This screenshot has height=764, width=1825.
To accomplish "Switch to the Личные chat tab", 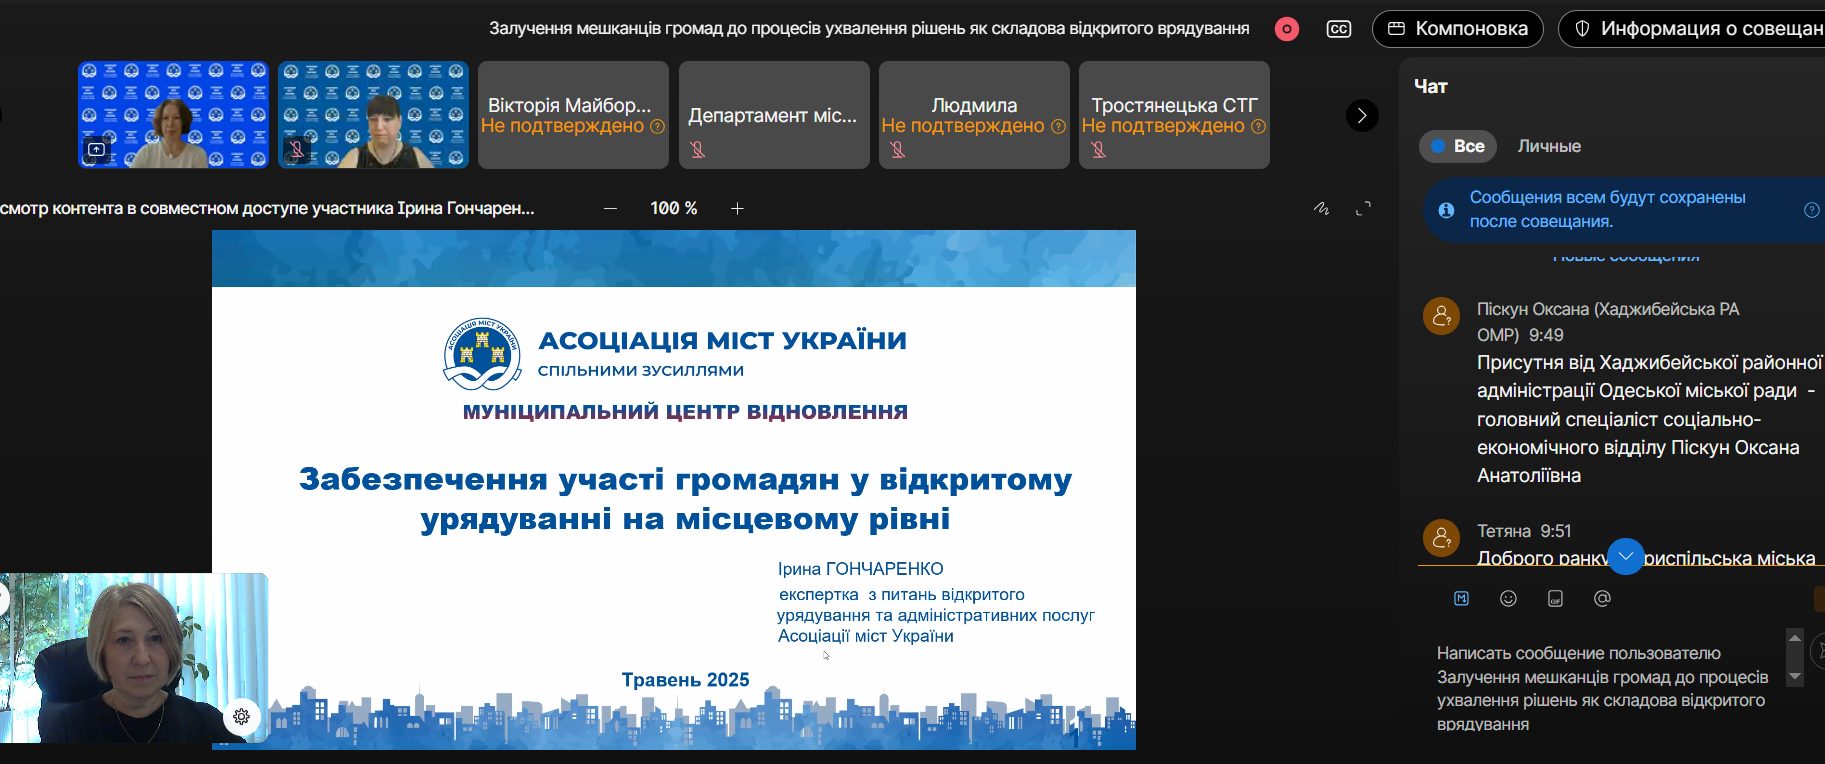I will (1549, 146).
